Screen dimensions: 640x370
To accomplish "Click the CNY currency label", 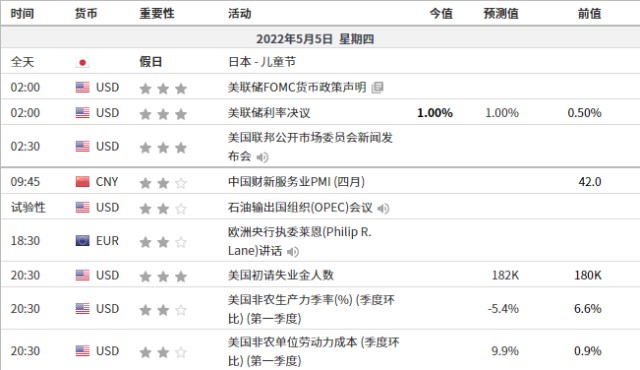I will [x=107, y=182].
